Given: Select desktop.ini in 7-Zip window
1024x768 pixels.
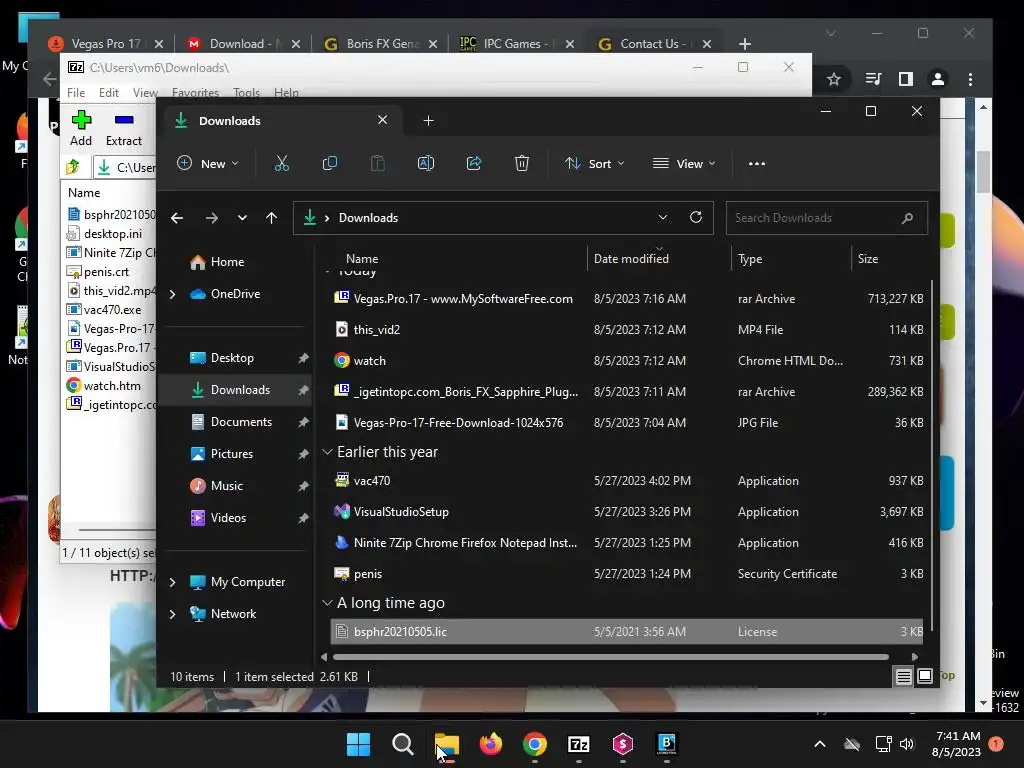Looking at the screenshot, I should coord(112,234).
